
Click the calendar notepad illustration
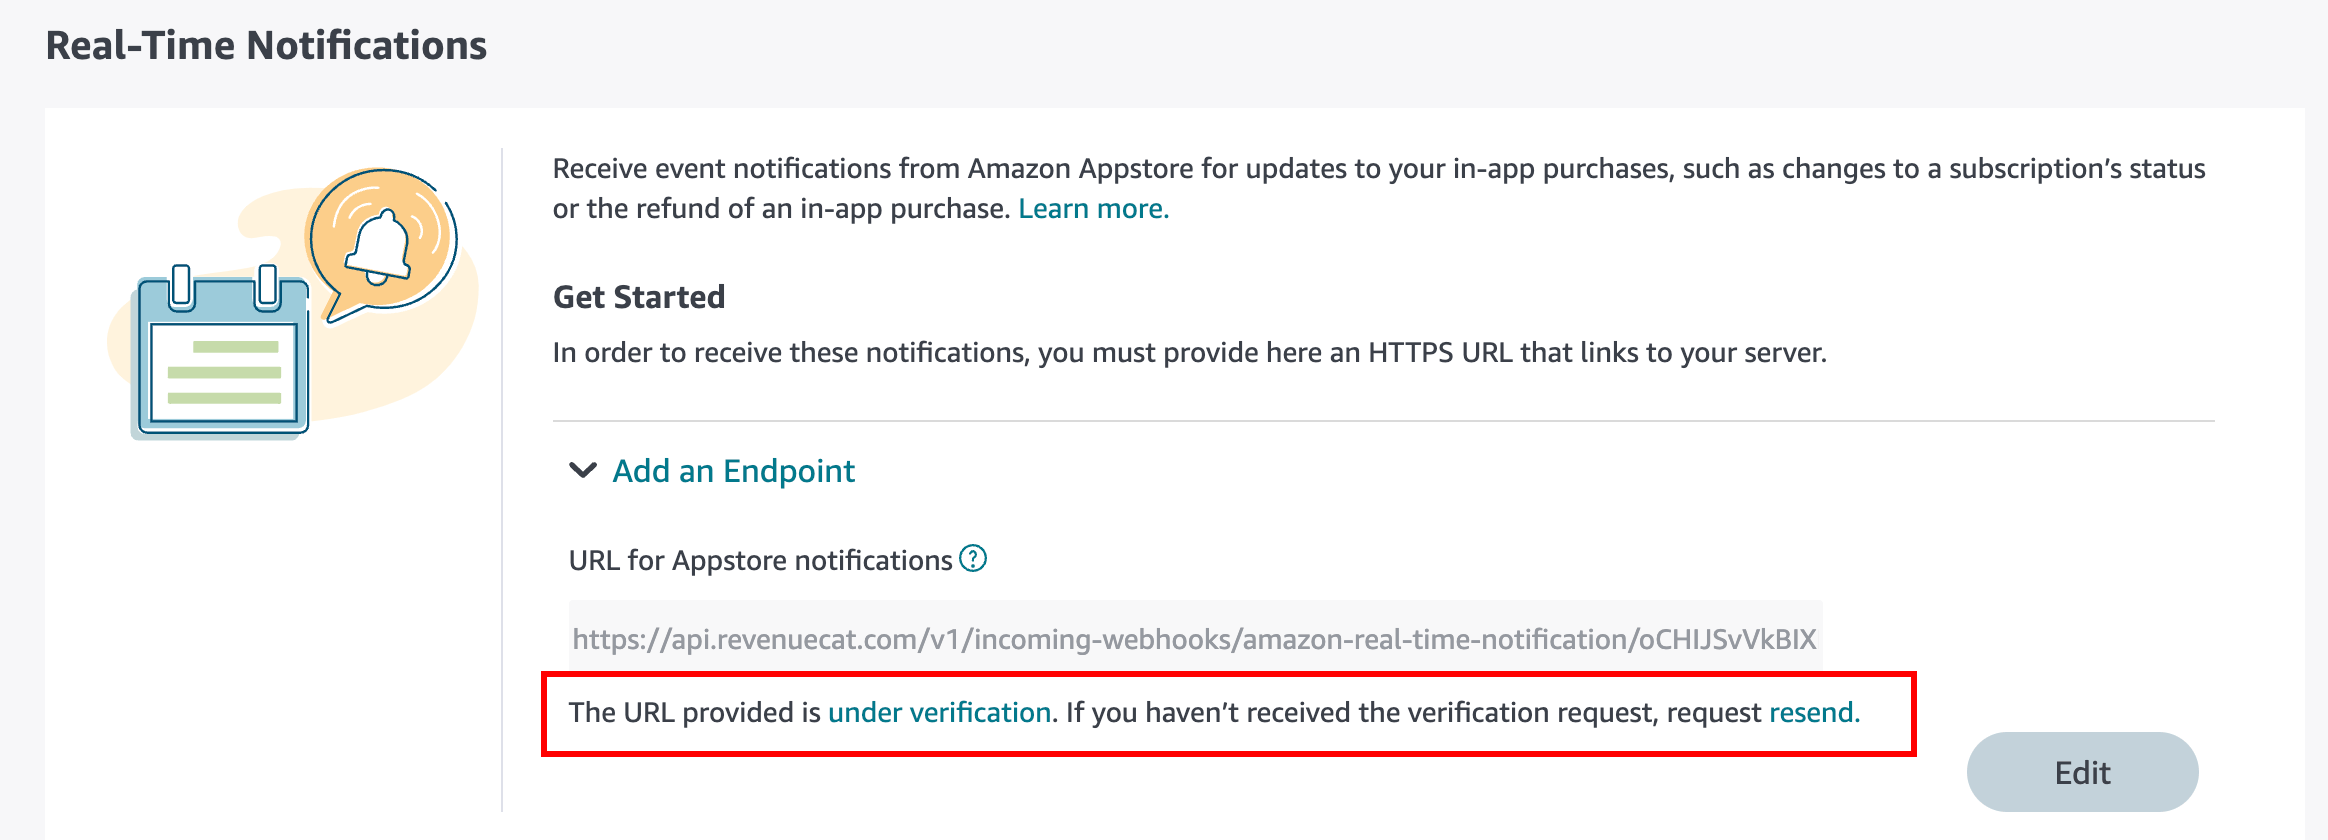point(222,360)
